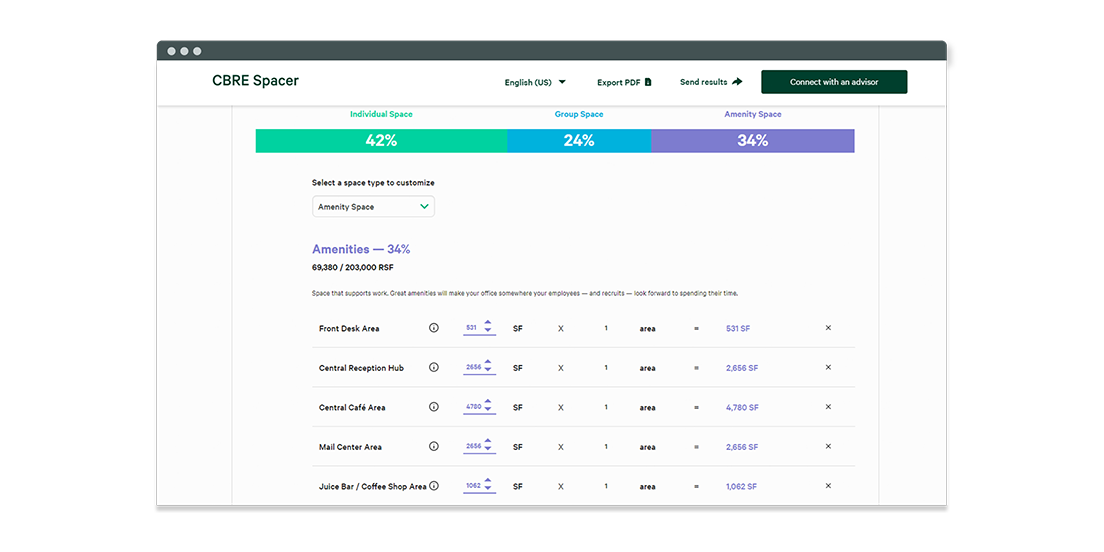Click Export PDF in the header
1104x552 pixels.
[624, 82]
